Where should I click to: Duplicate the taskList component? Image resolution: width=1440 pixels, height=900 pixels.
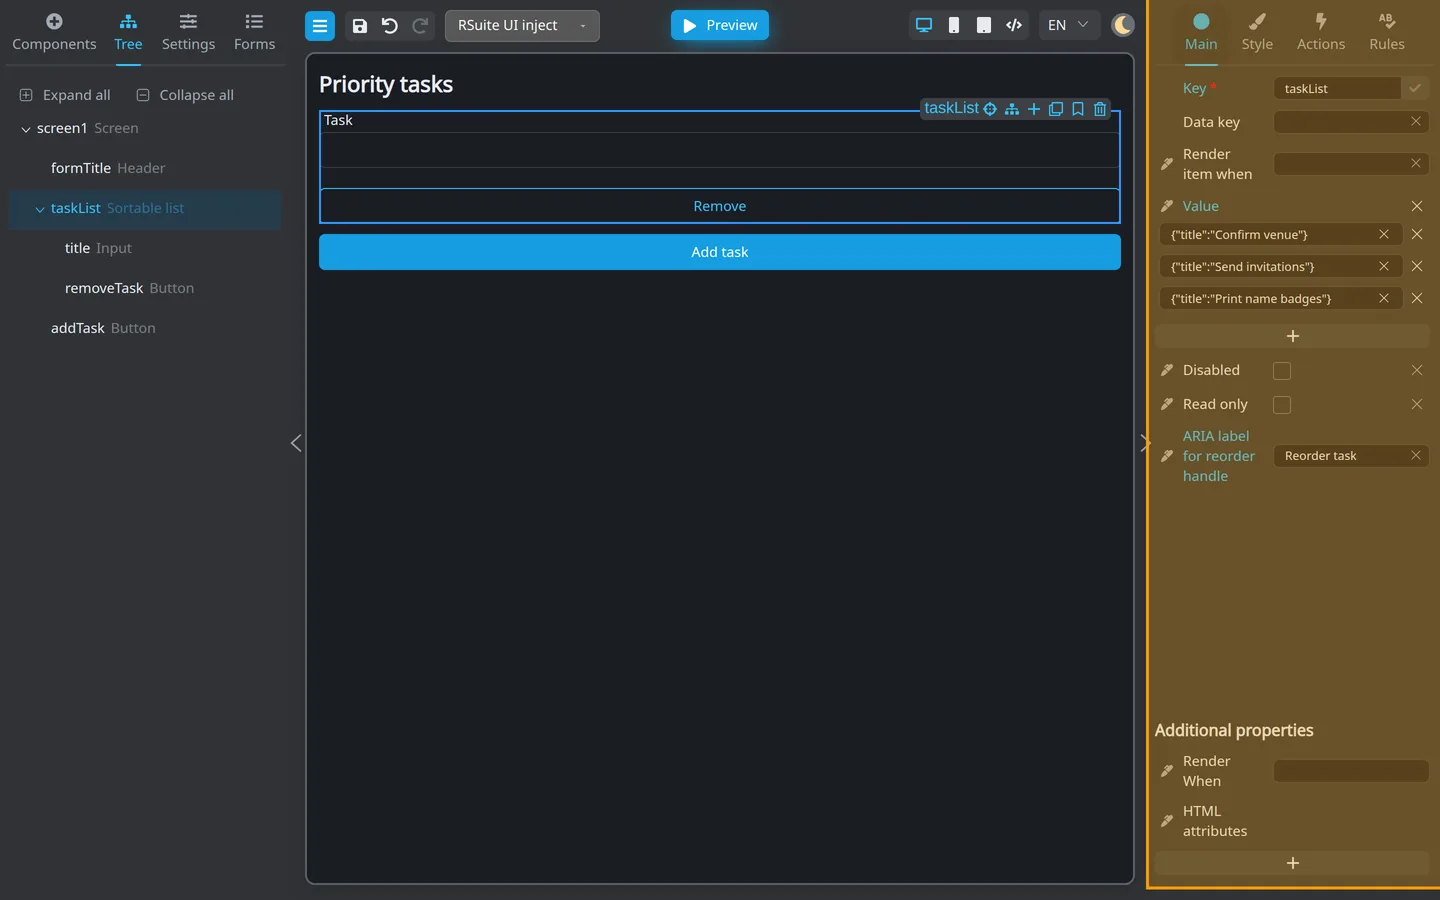pos(1056,109)
